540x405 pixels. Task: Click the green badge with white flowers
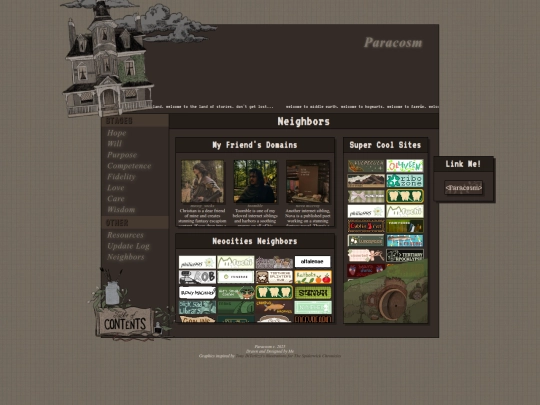click(366, 241)
